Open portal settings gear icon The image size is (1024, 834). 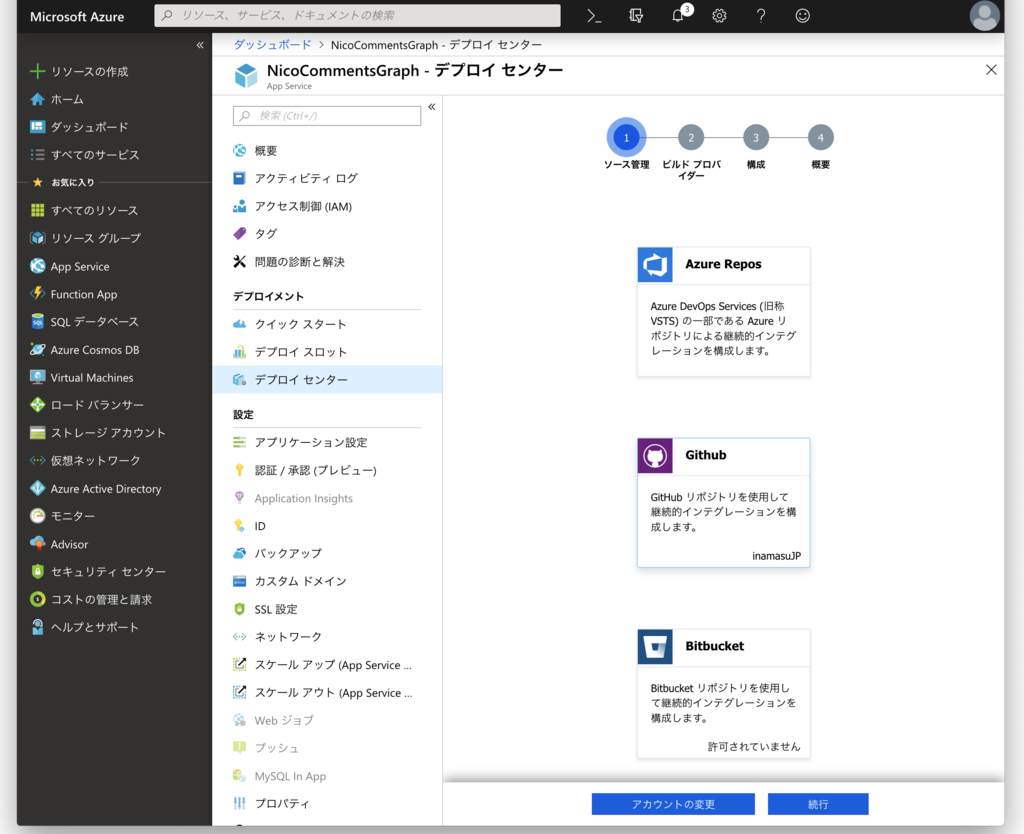[x=719, y=16]
